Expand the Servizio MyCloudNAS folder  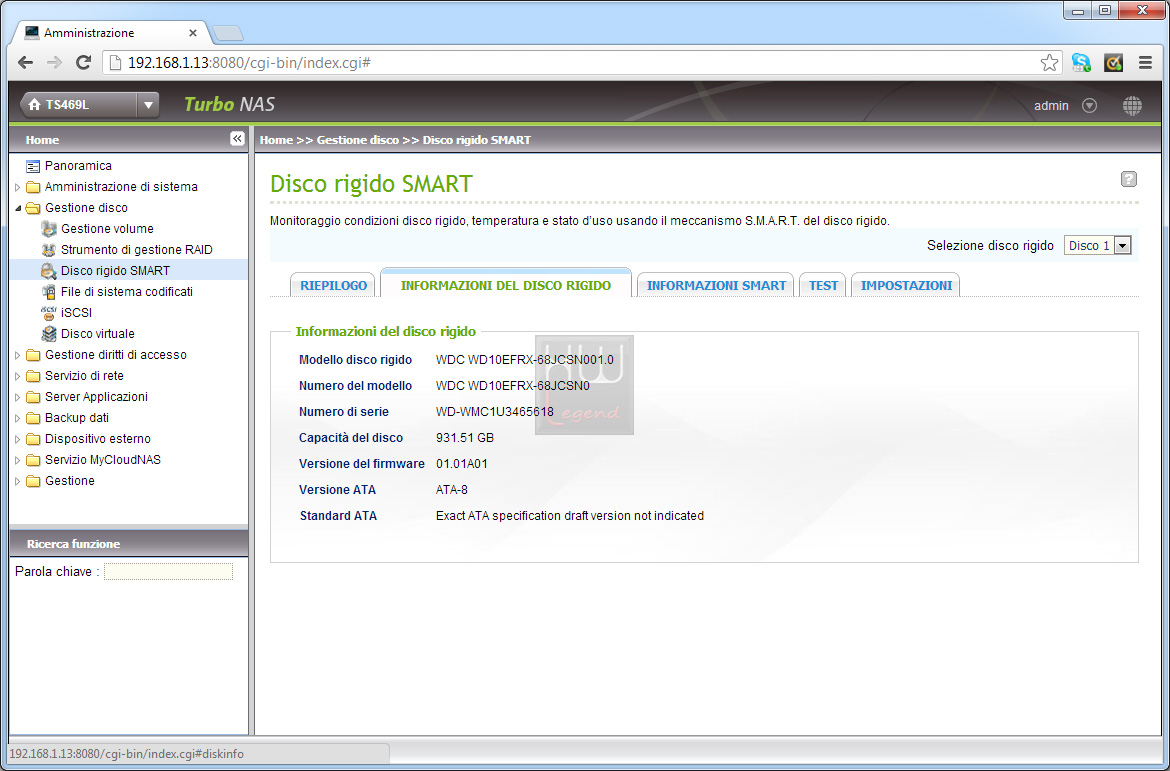click(x=18, y=460)
